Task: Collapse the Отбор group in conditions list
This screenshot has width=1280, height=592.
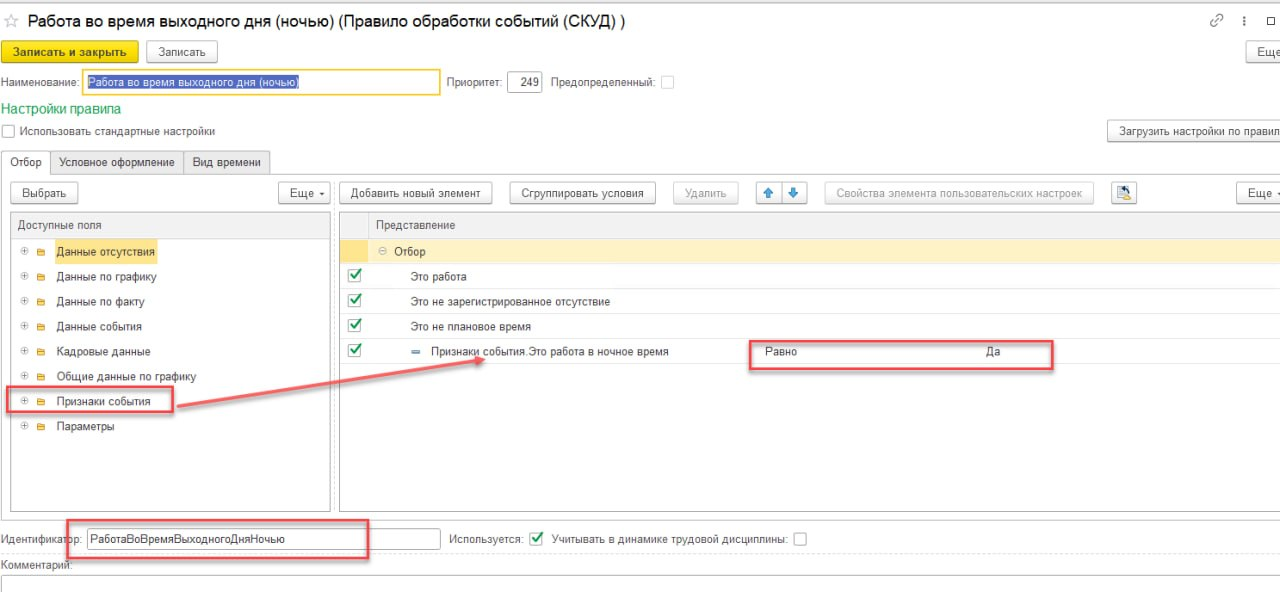Action: 383,252
